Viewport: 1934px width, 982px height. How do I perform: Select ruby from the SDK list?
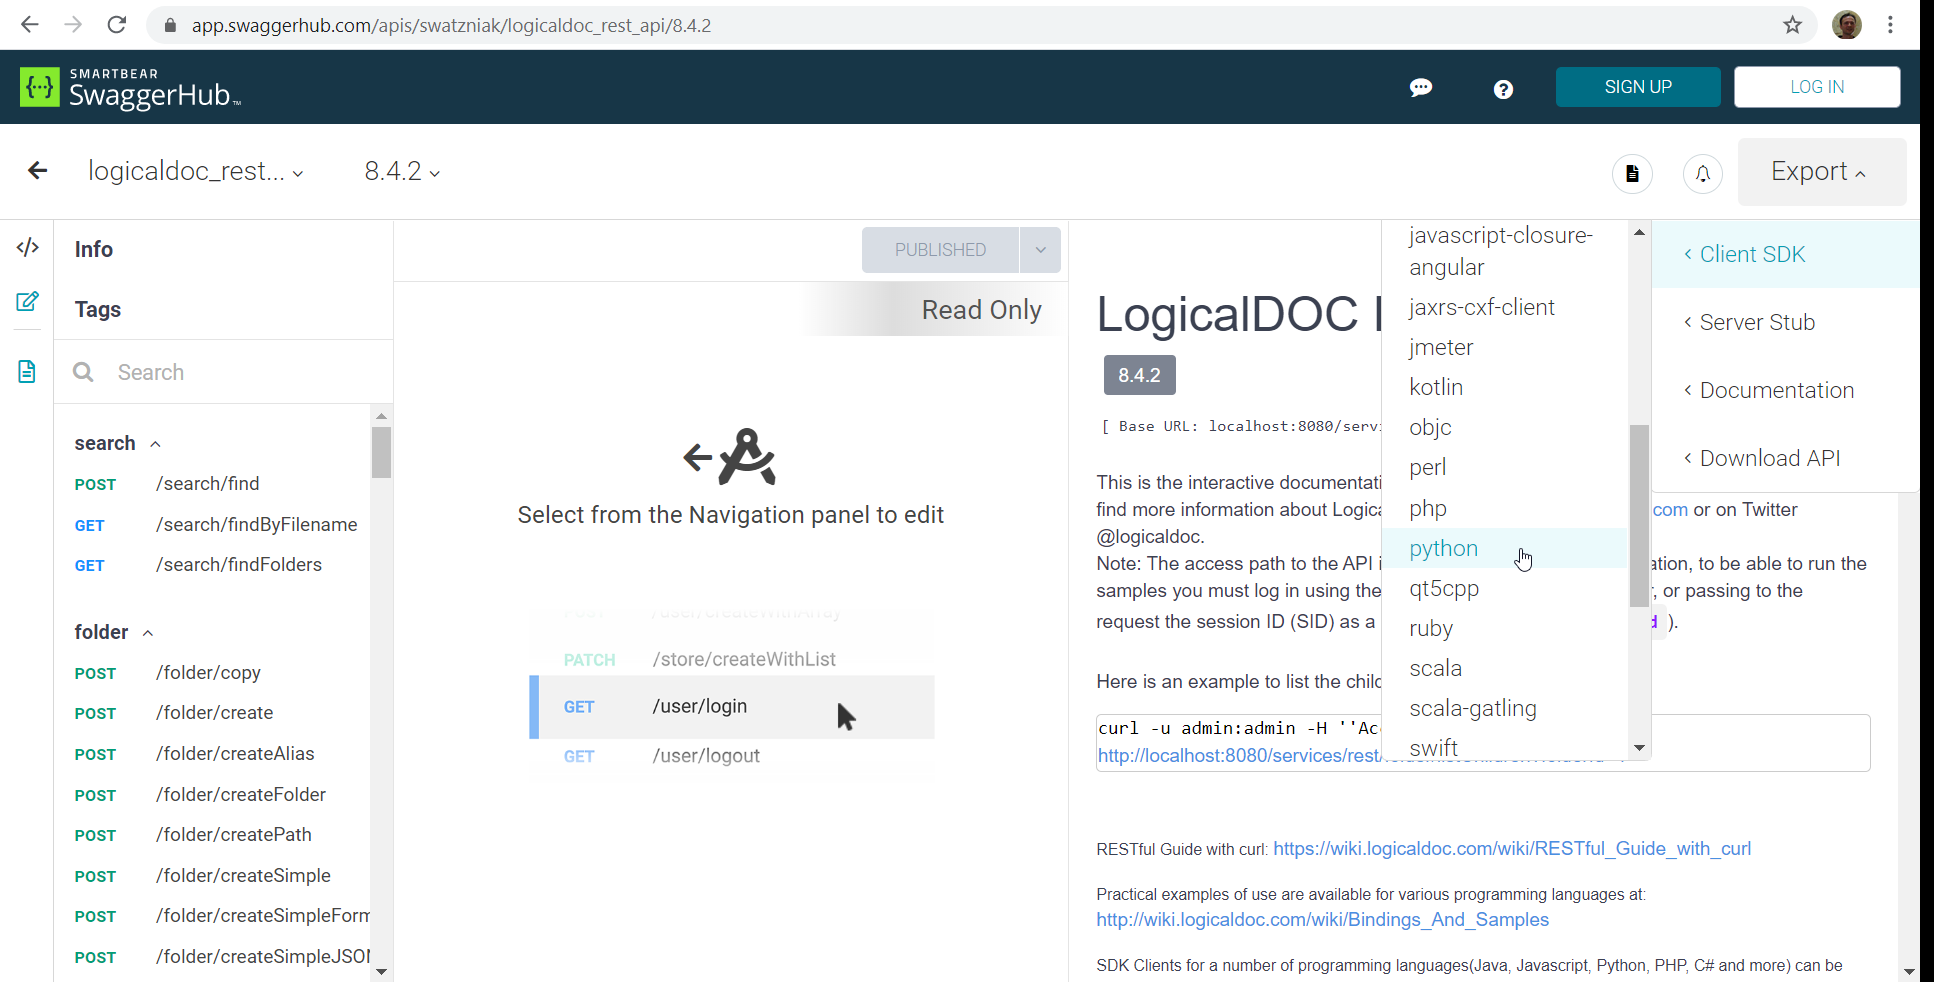click(1505, 628)
